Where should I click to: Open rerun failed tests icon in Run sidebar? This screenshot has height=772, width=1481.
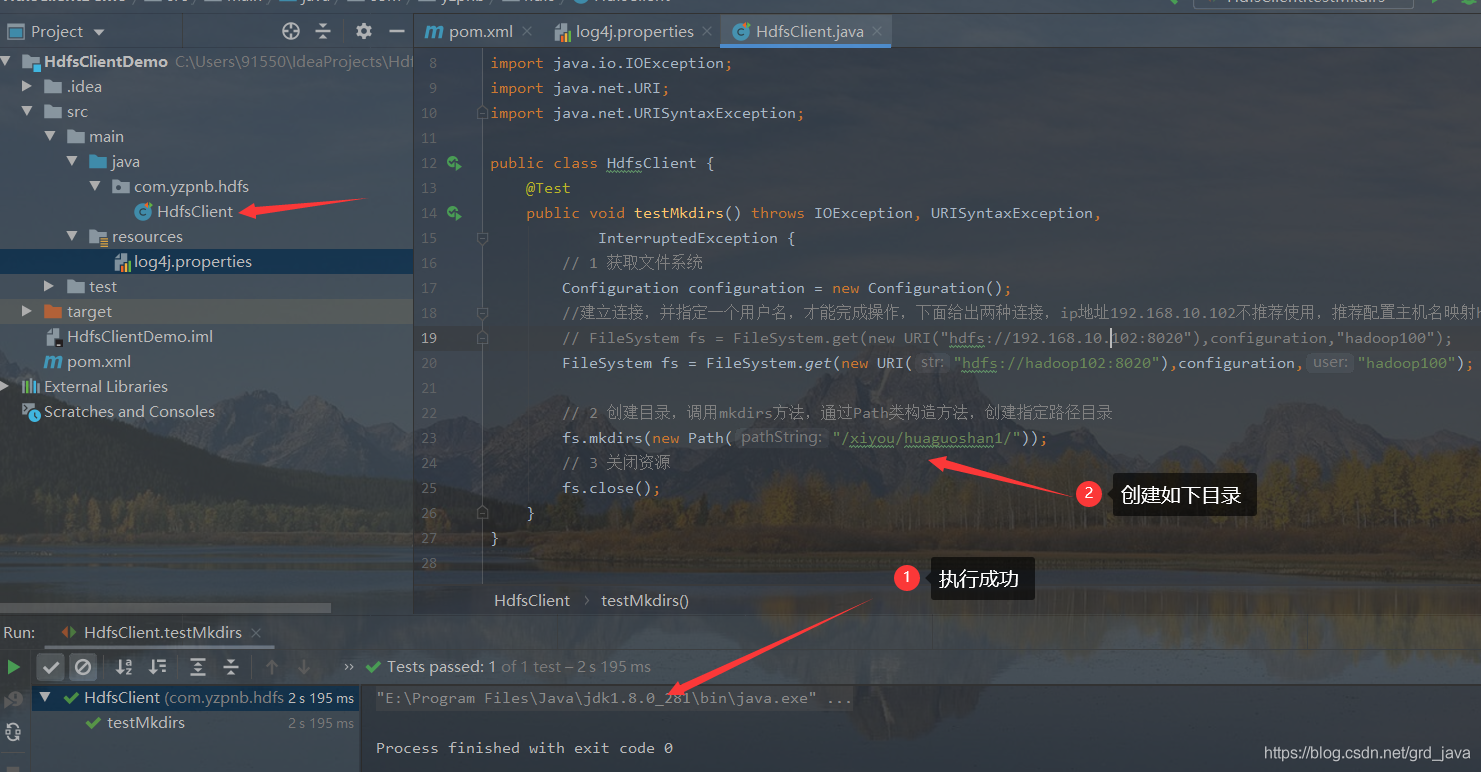tap(13, 700)
